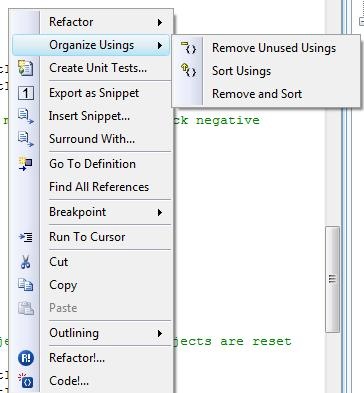
Task: Click the Run To Cursor icon
Action: pyautogui.click(x=26, y=237)
